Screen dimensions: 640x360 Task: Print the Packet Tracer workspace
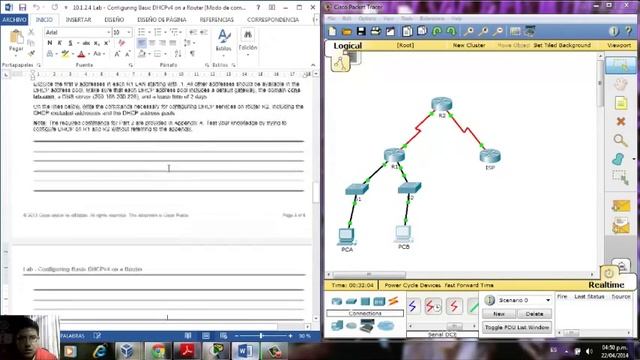click(376, 31)
